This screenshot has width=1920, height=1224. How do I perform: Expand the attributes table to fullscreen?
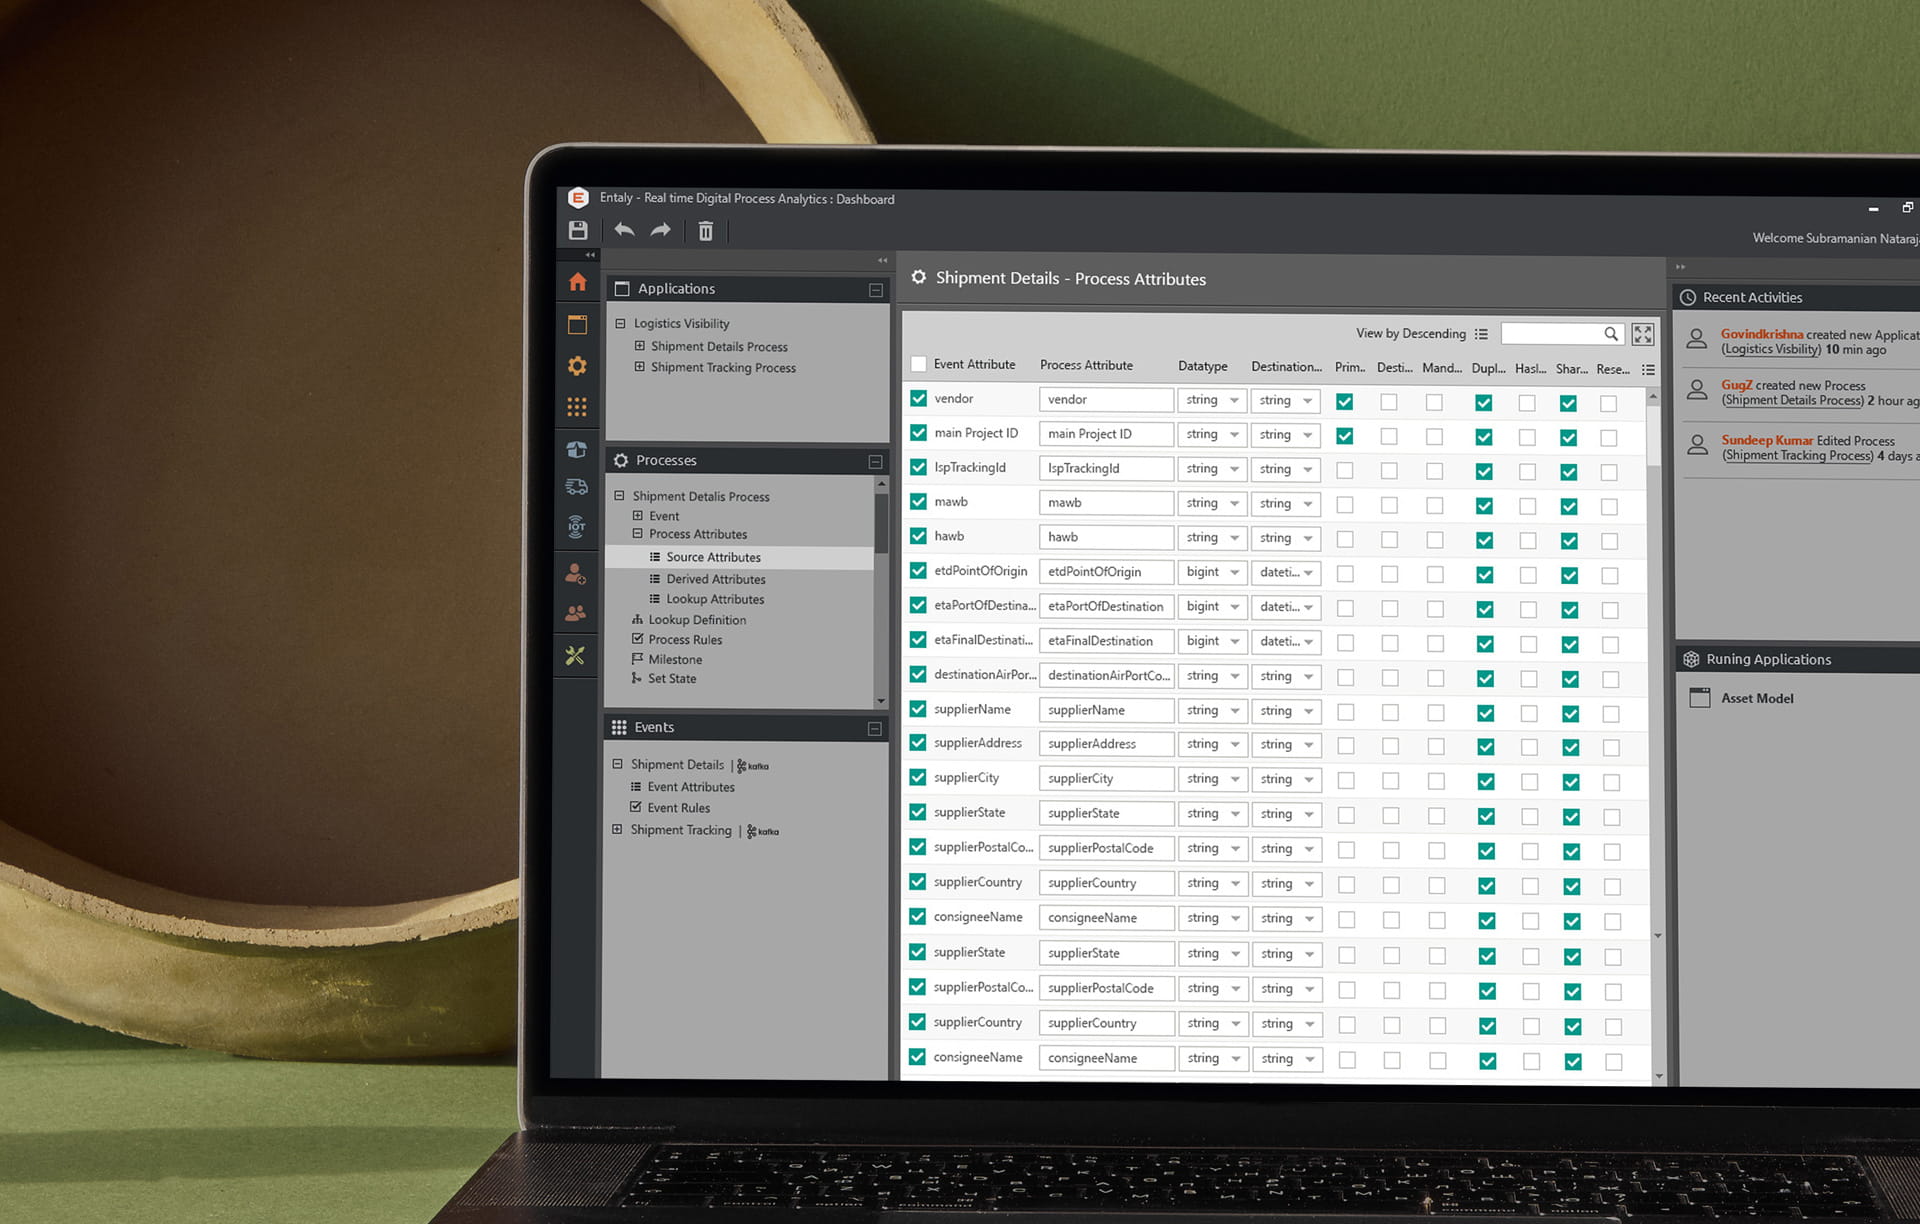tap(1643, 334)
